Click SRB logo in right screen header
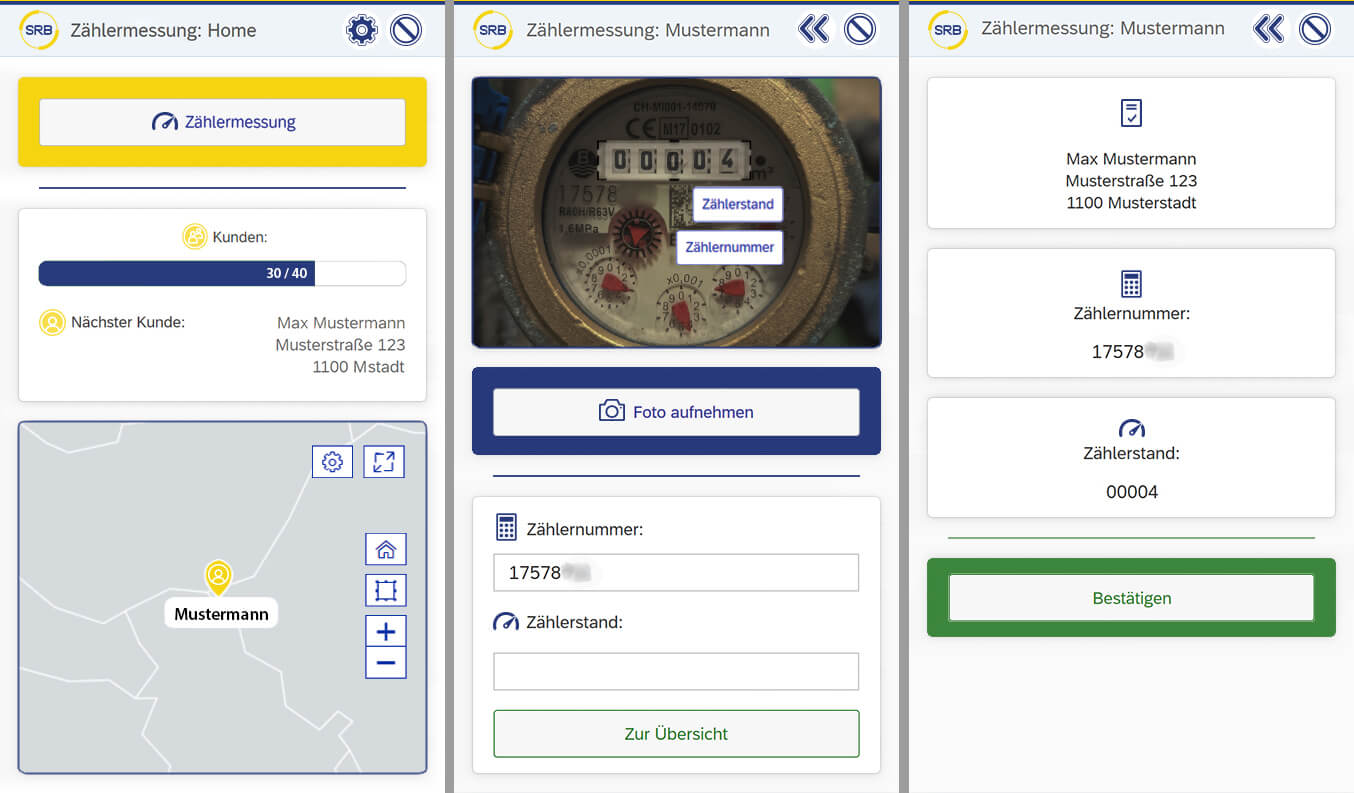Screen dimensions: 1354x793 pos(947,30)
